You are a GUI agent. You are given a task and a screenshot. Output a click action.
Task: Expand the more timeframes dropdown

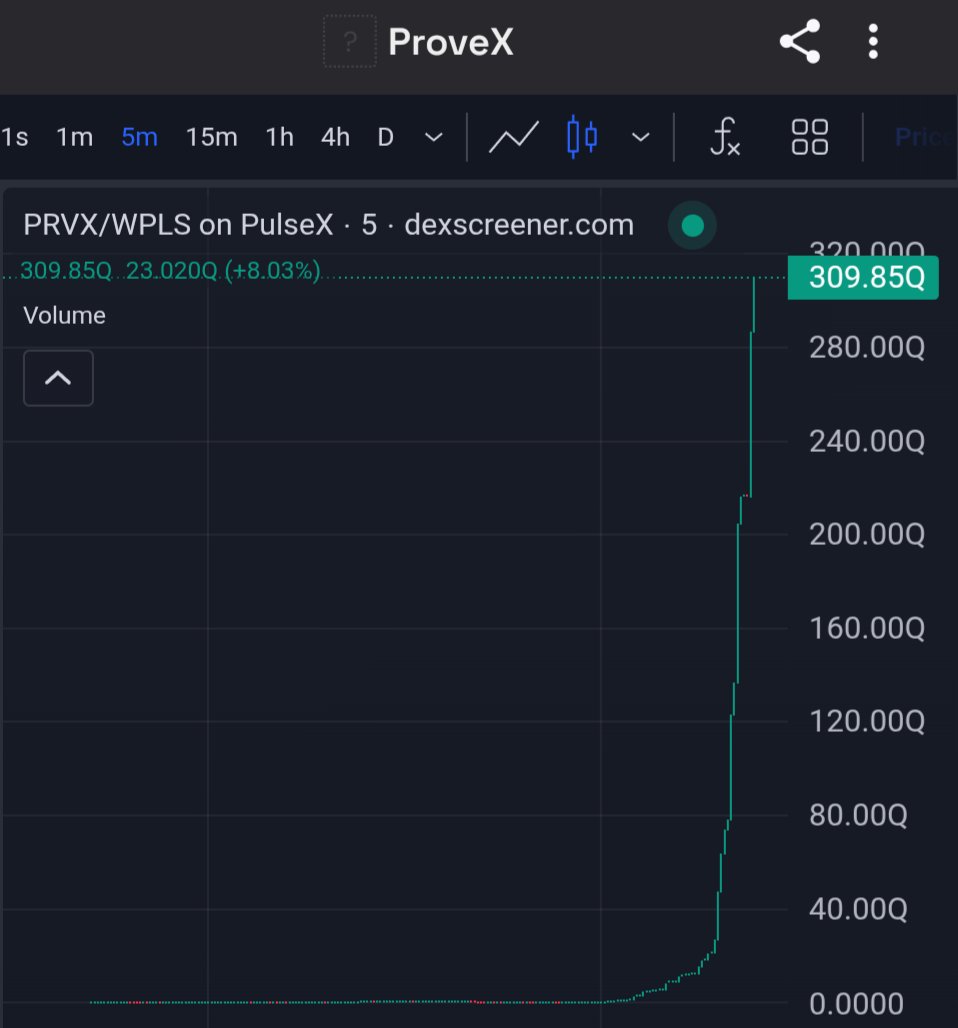[x=433, y=138]
